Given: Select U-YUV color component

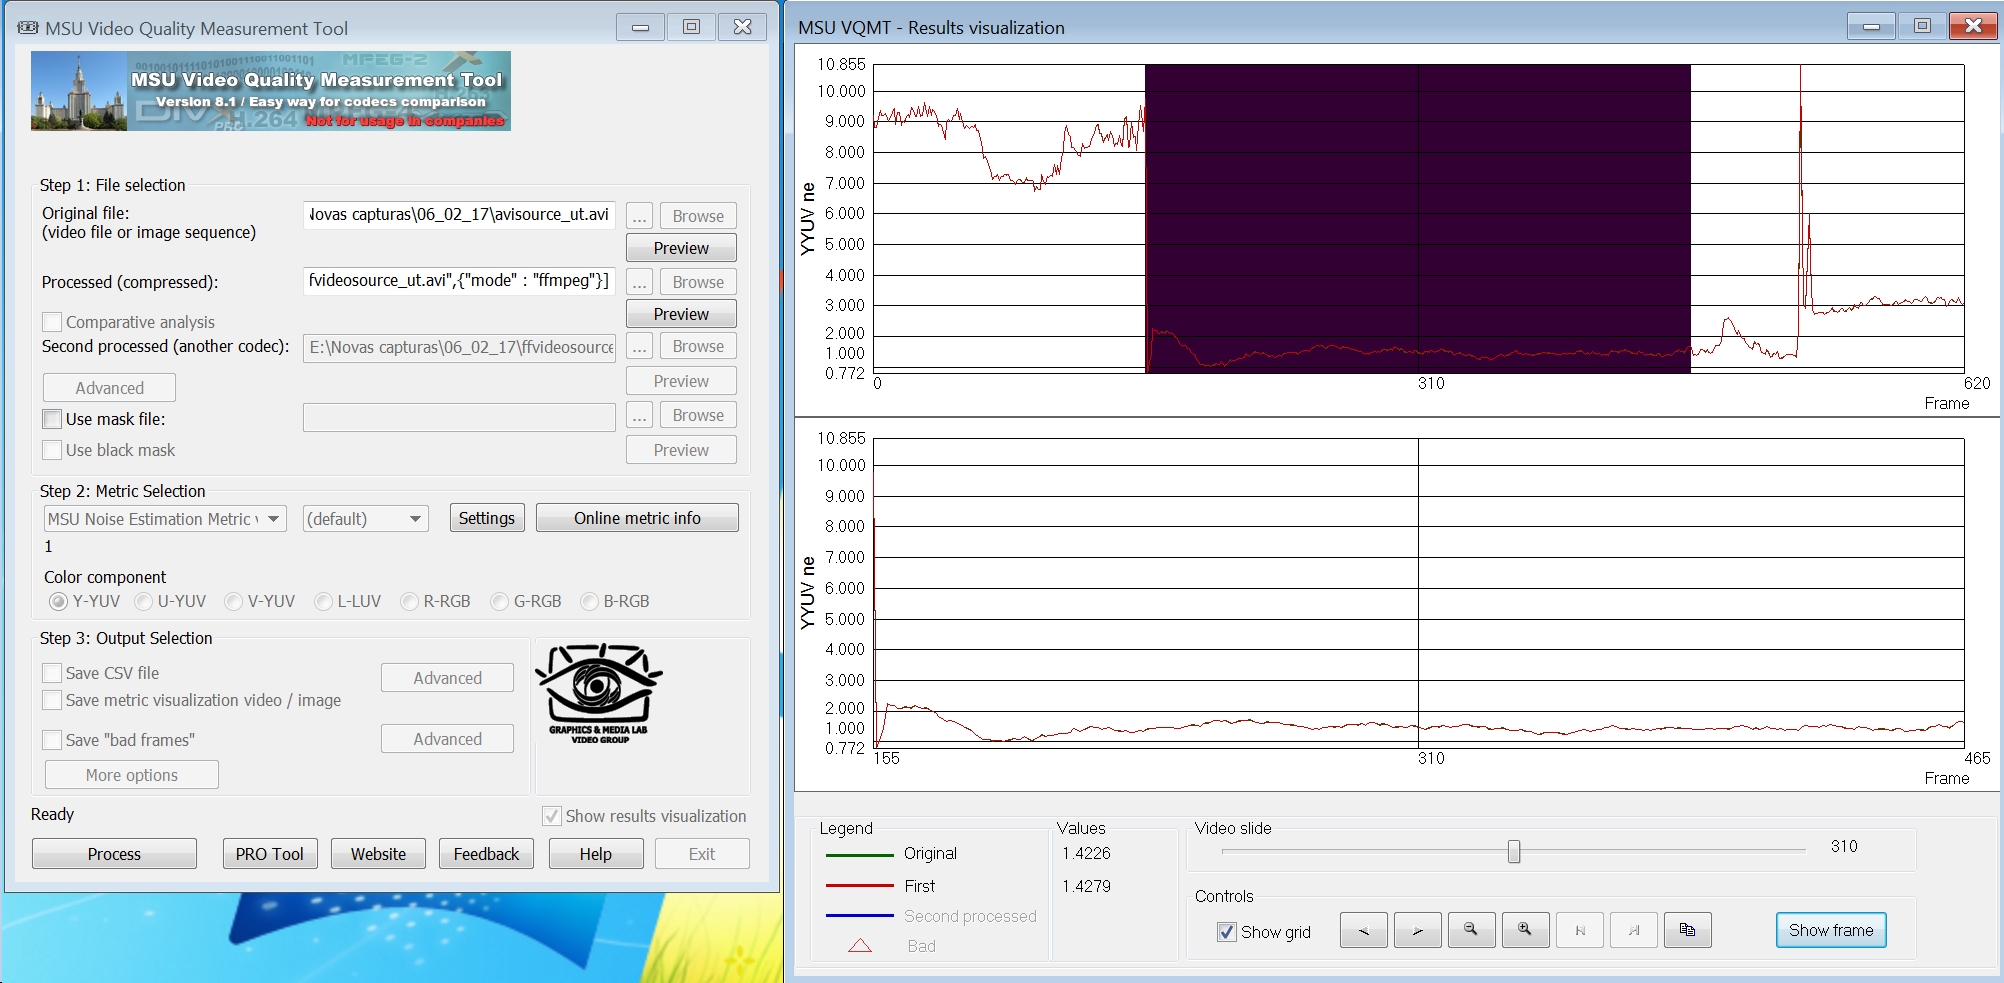Looking at the screenshot, I should click(x=144, y=601).
